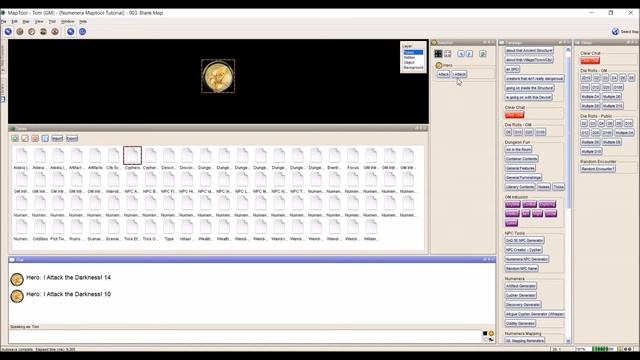The height and width of the screenshot is (360, 640).
Task: Run the Attack macro for Hero
Action: tap(443, 74)
